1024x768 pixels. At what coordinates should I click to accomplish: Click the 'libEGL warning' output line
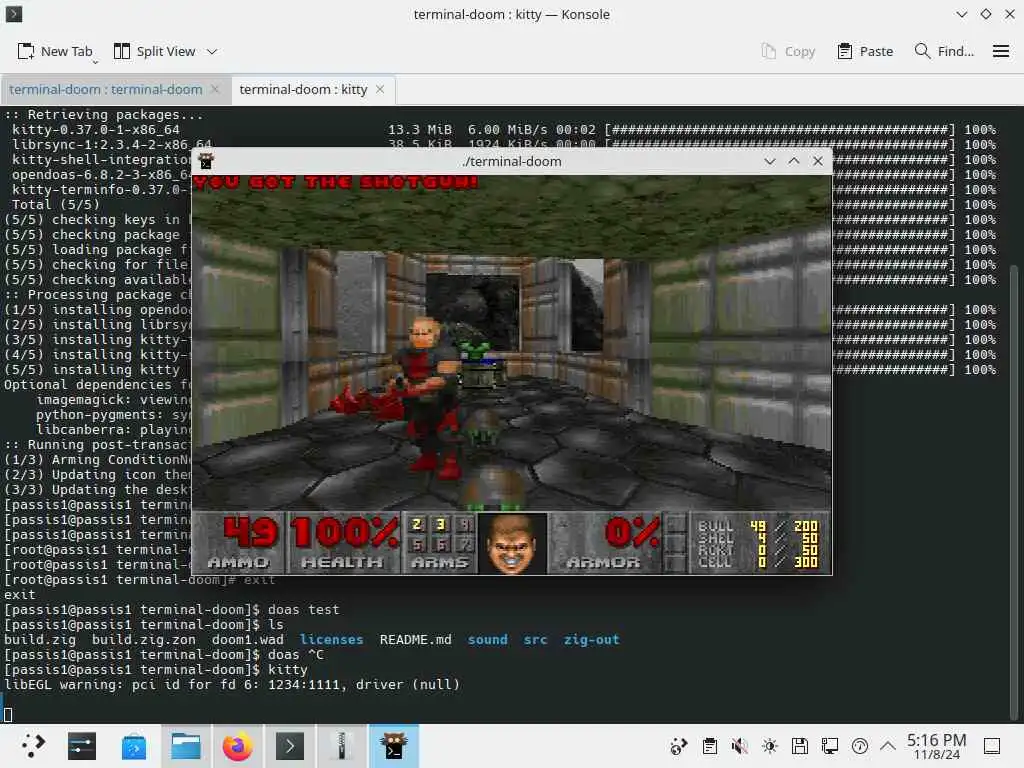[232, 684]
